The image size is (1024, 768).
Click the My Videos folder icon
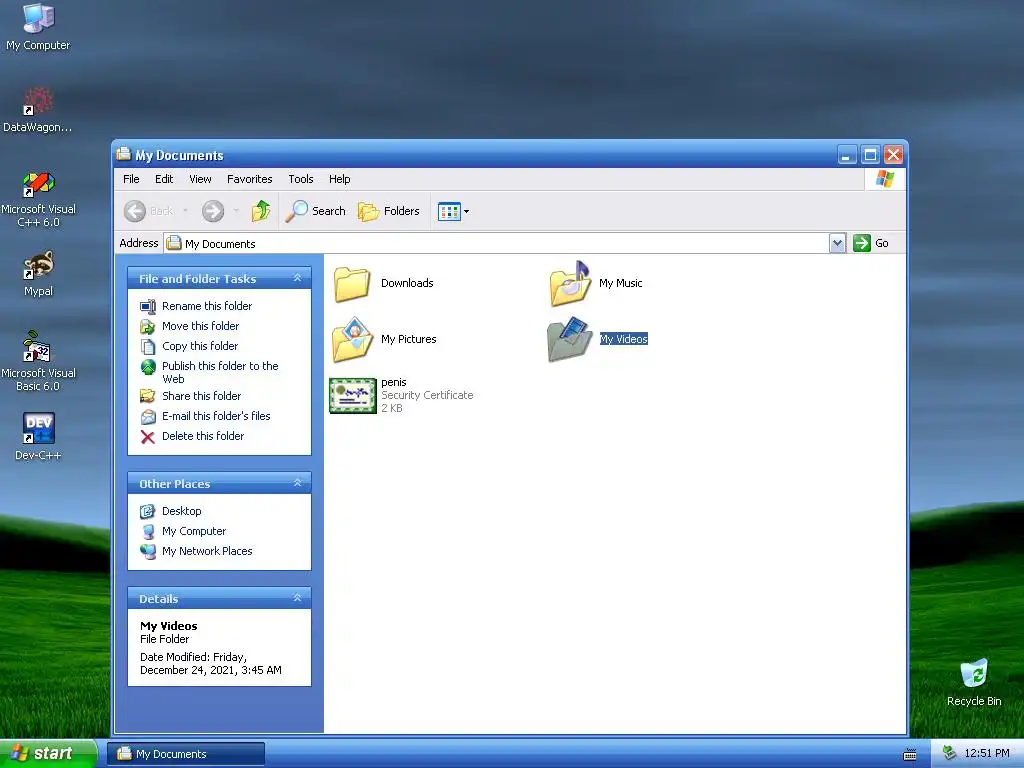[x=570, y=340]
